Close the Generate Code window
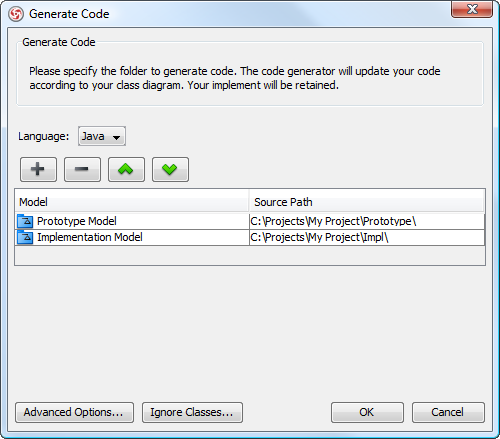 (472, 9)
